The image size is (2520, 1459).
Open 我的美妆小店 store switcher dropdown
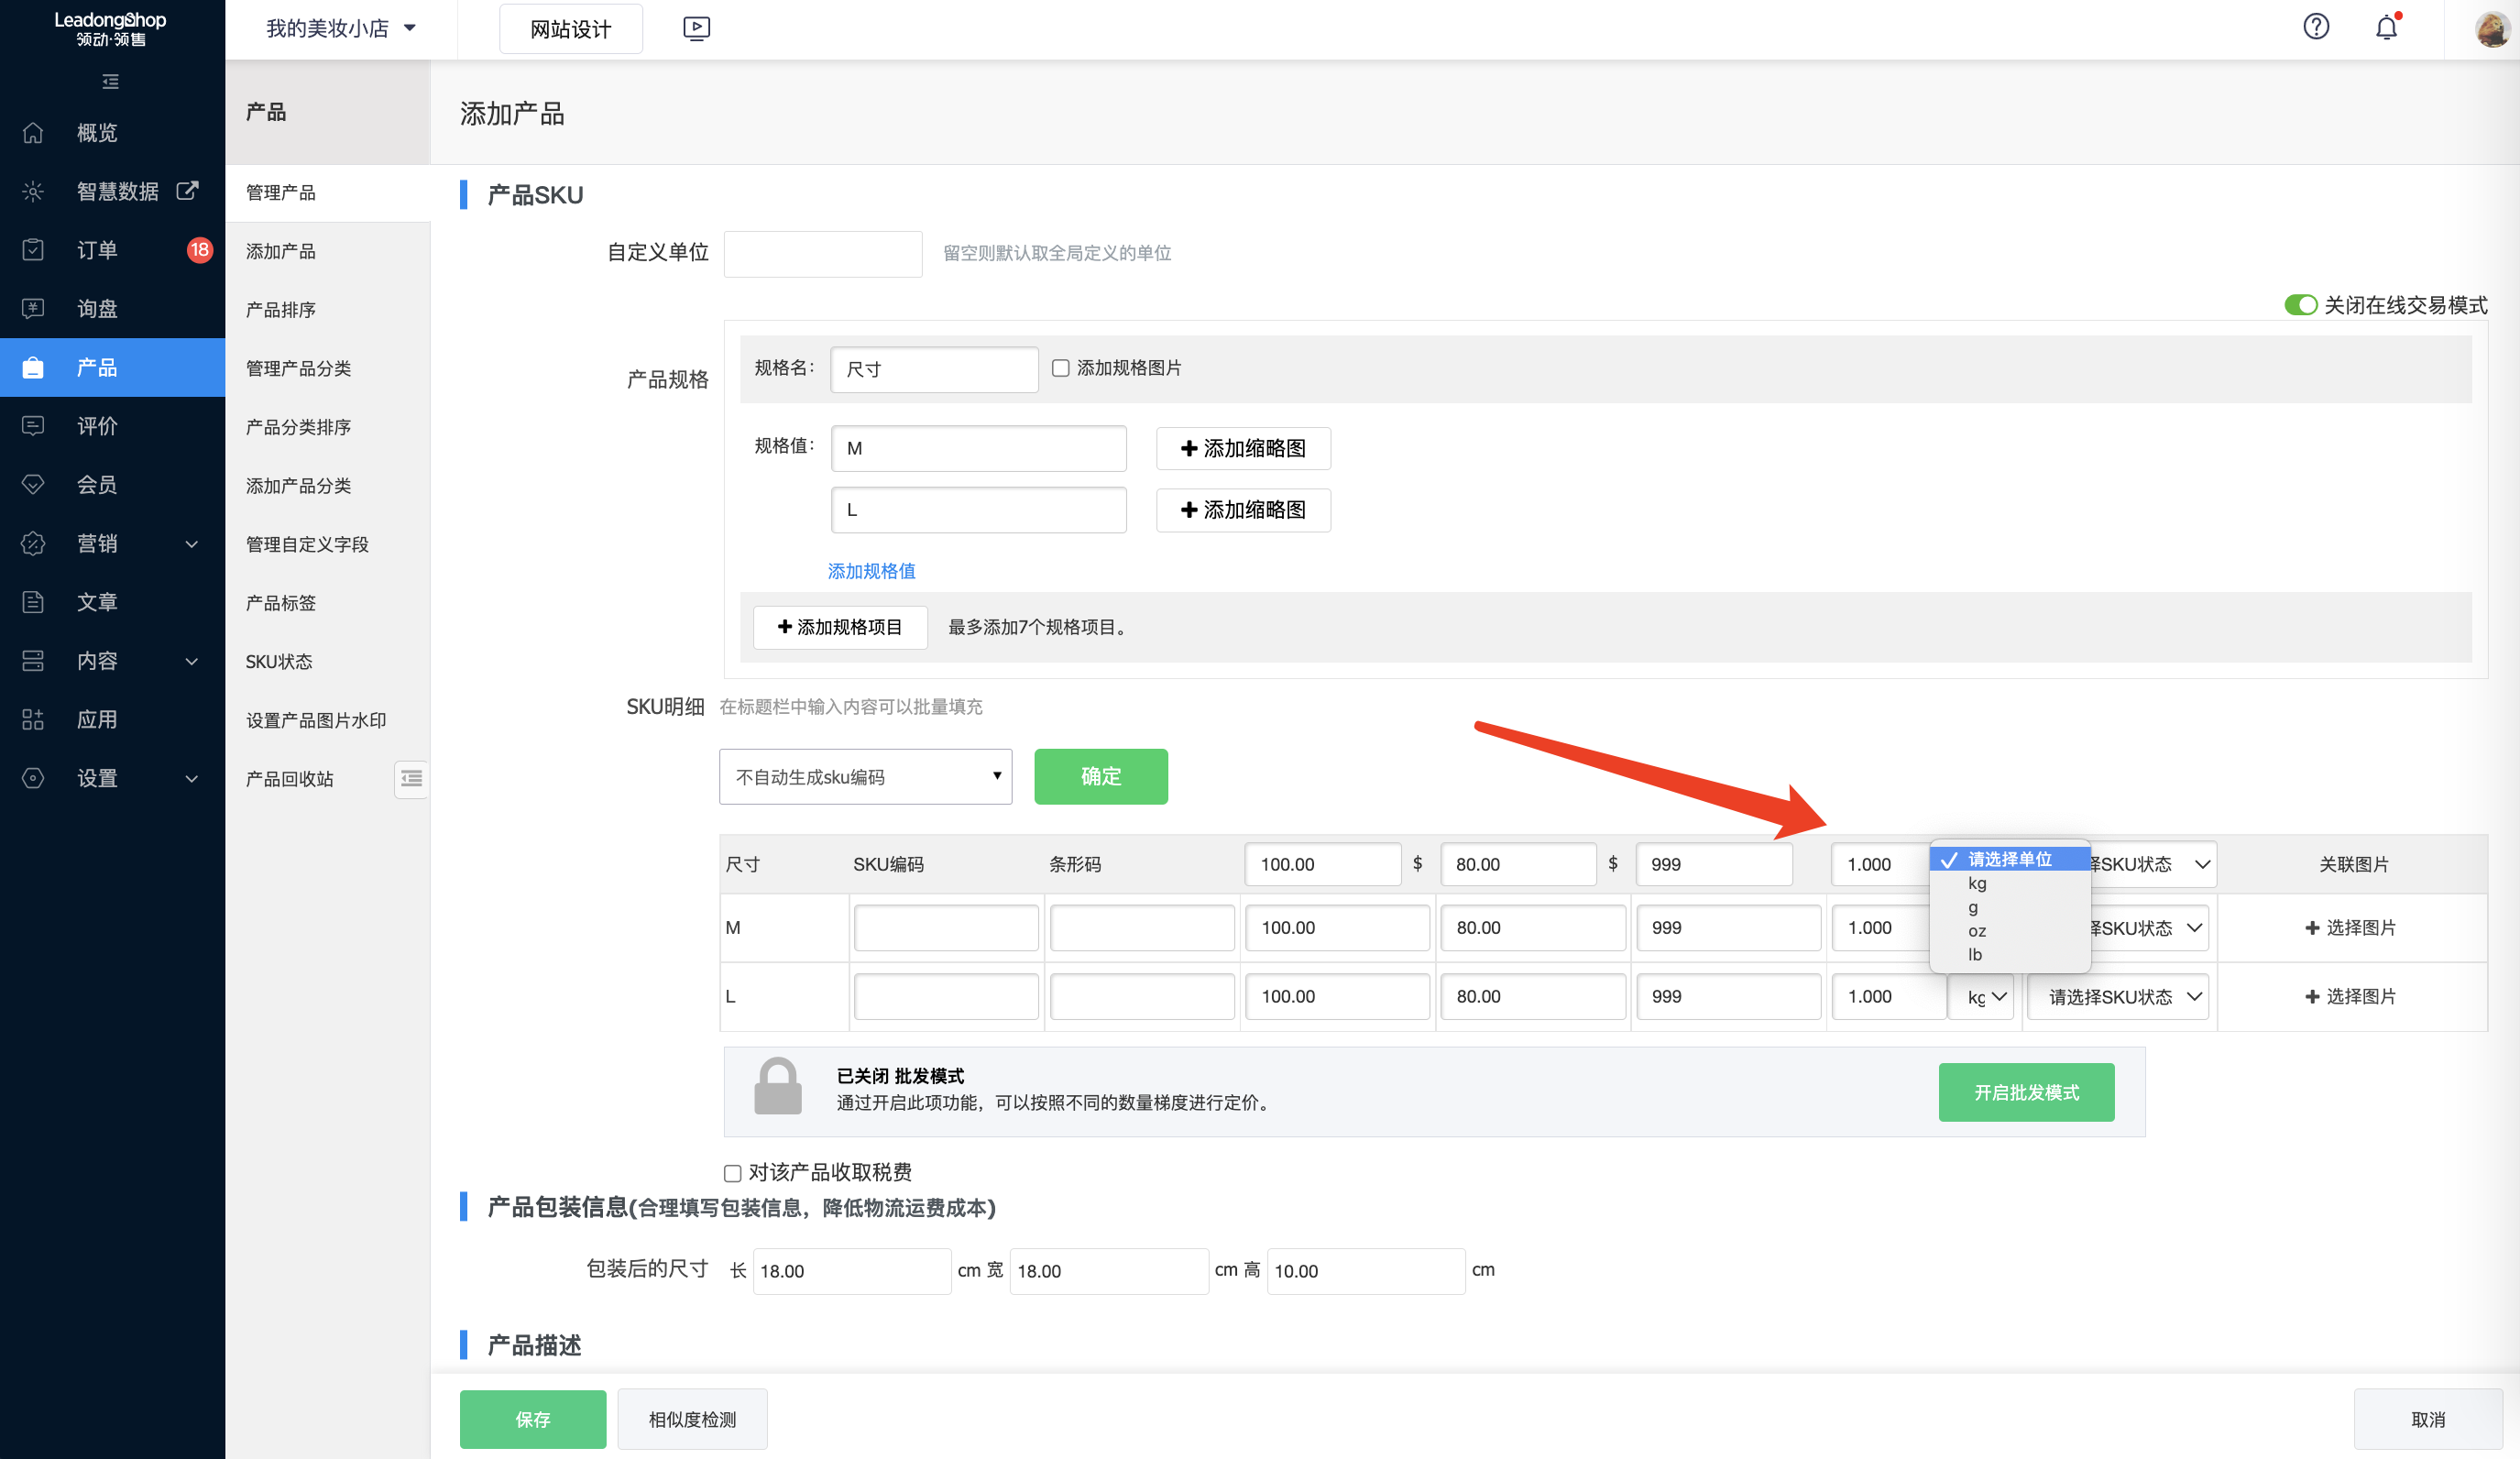click(340, 28)
